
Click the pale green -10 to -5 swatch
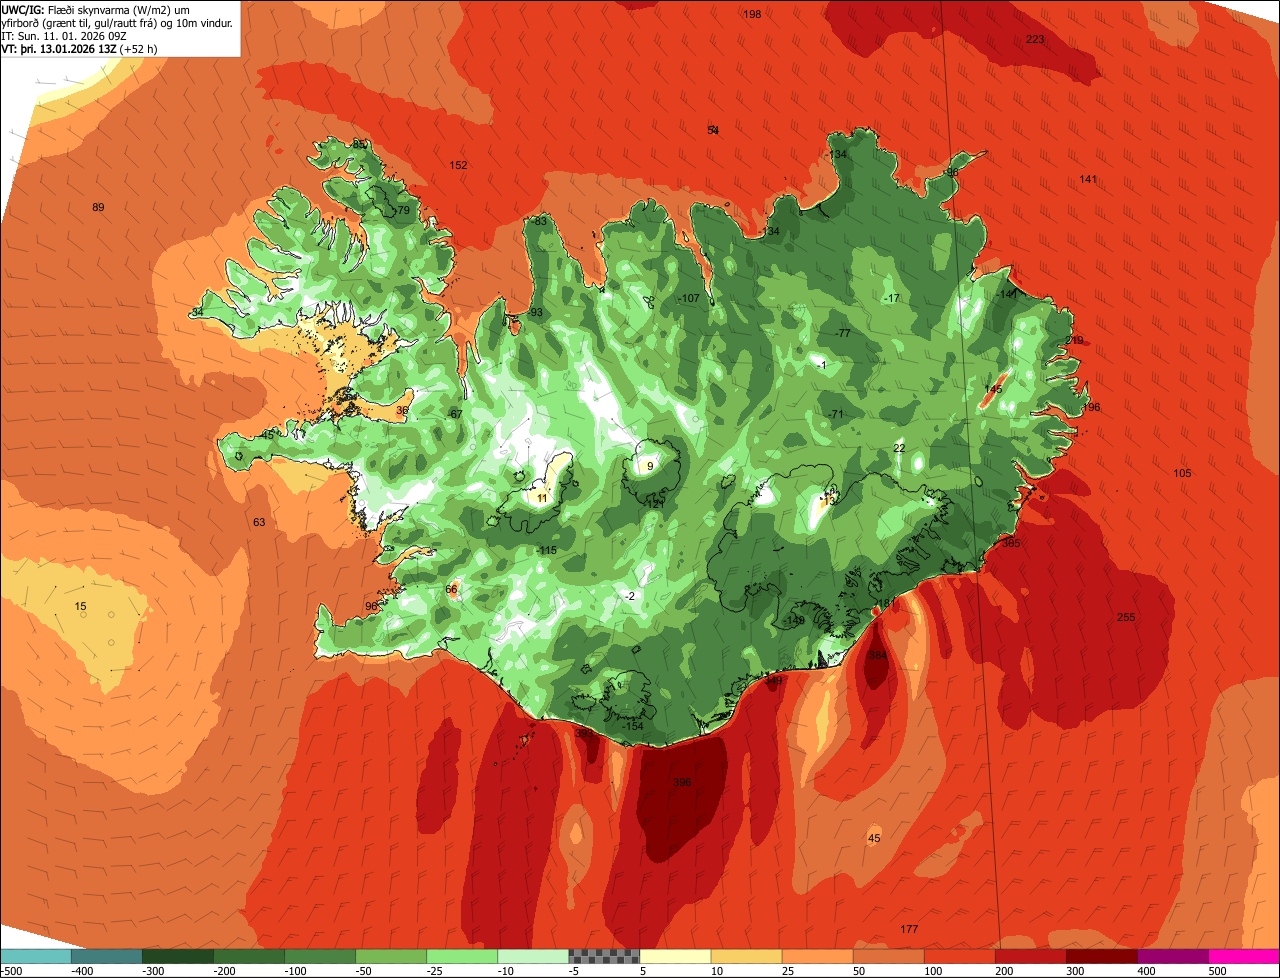click(x=532, y=956)
